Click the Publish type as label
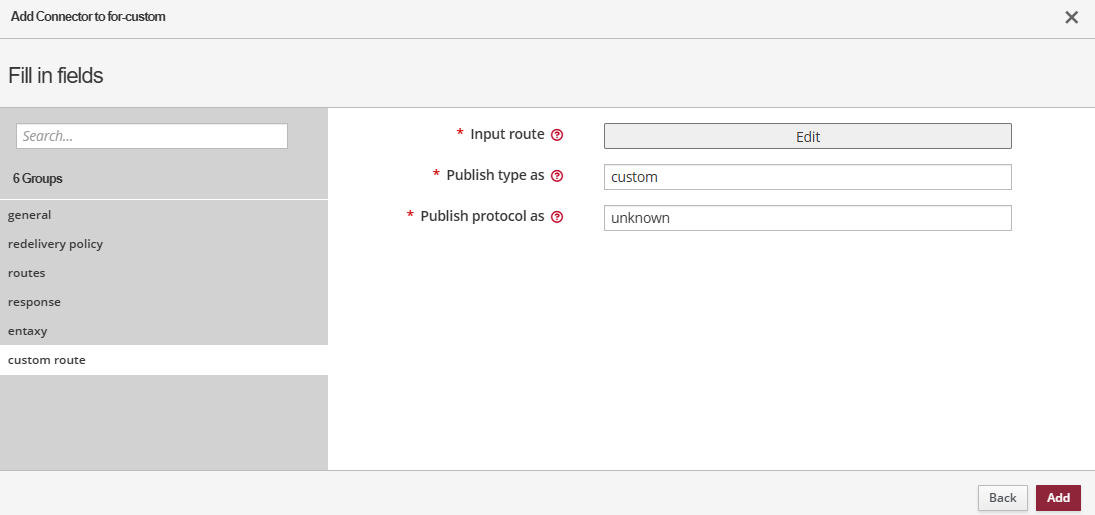The height and width of the screenshot is (515, 1095). click(495, 175)
